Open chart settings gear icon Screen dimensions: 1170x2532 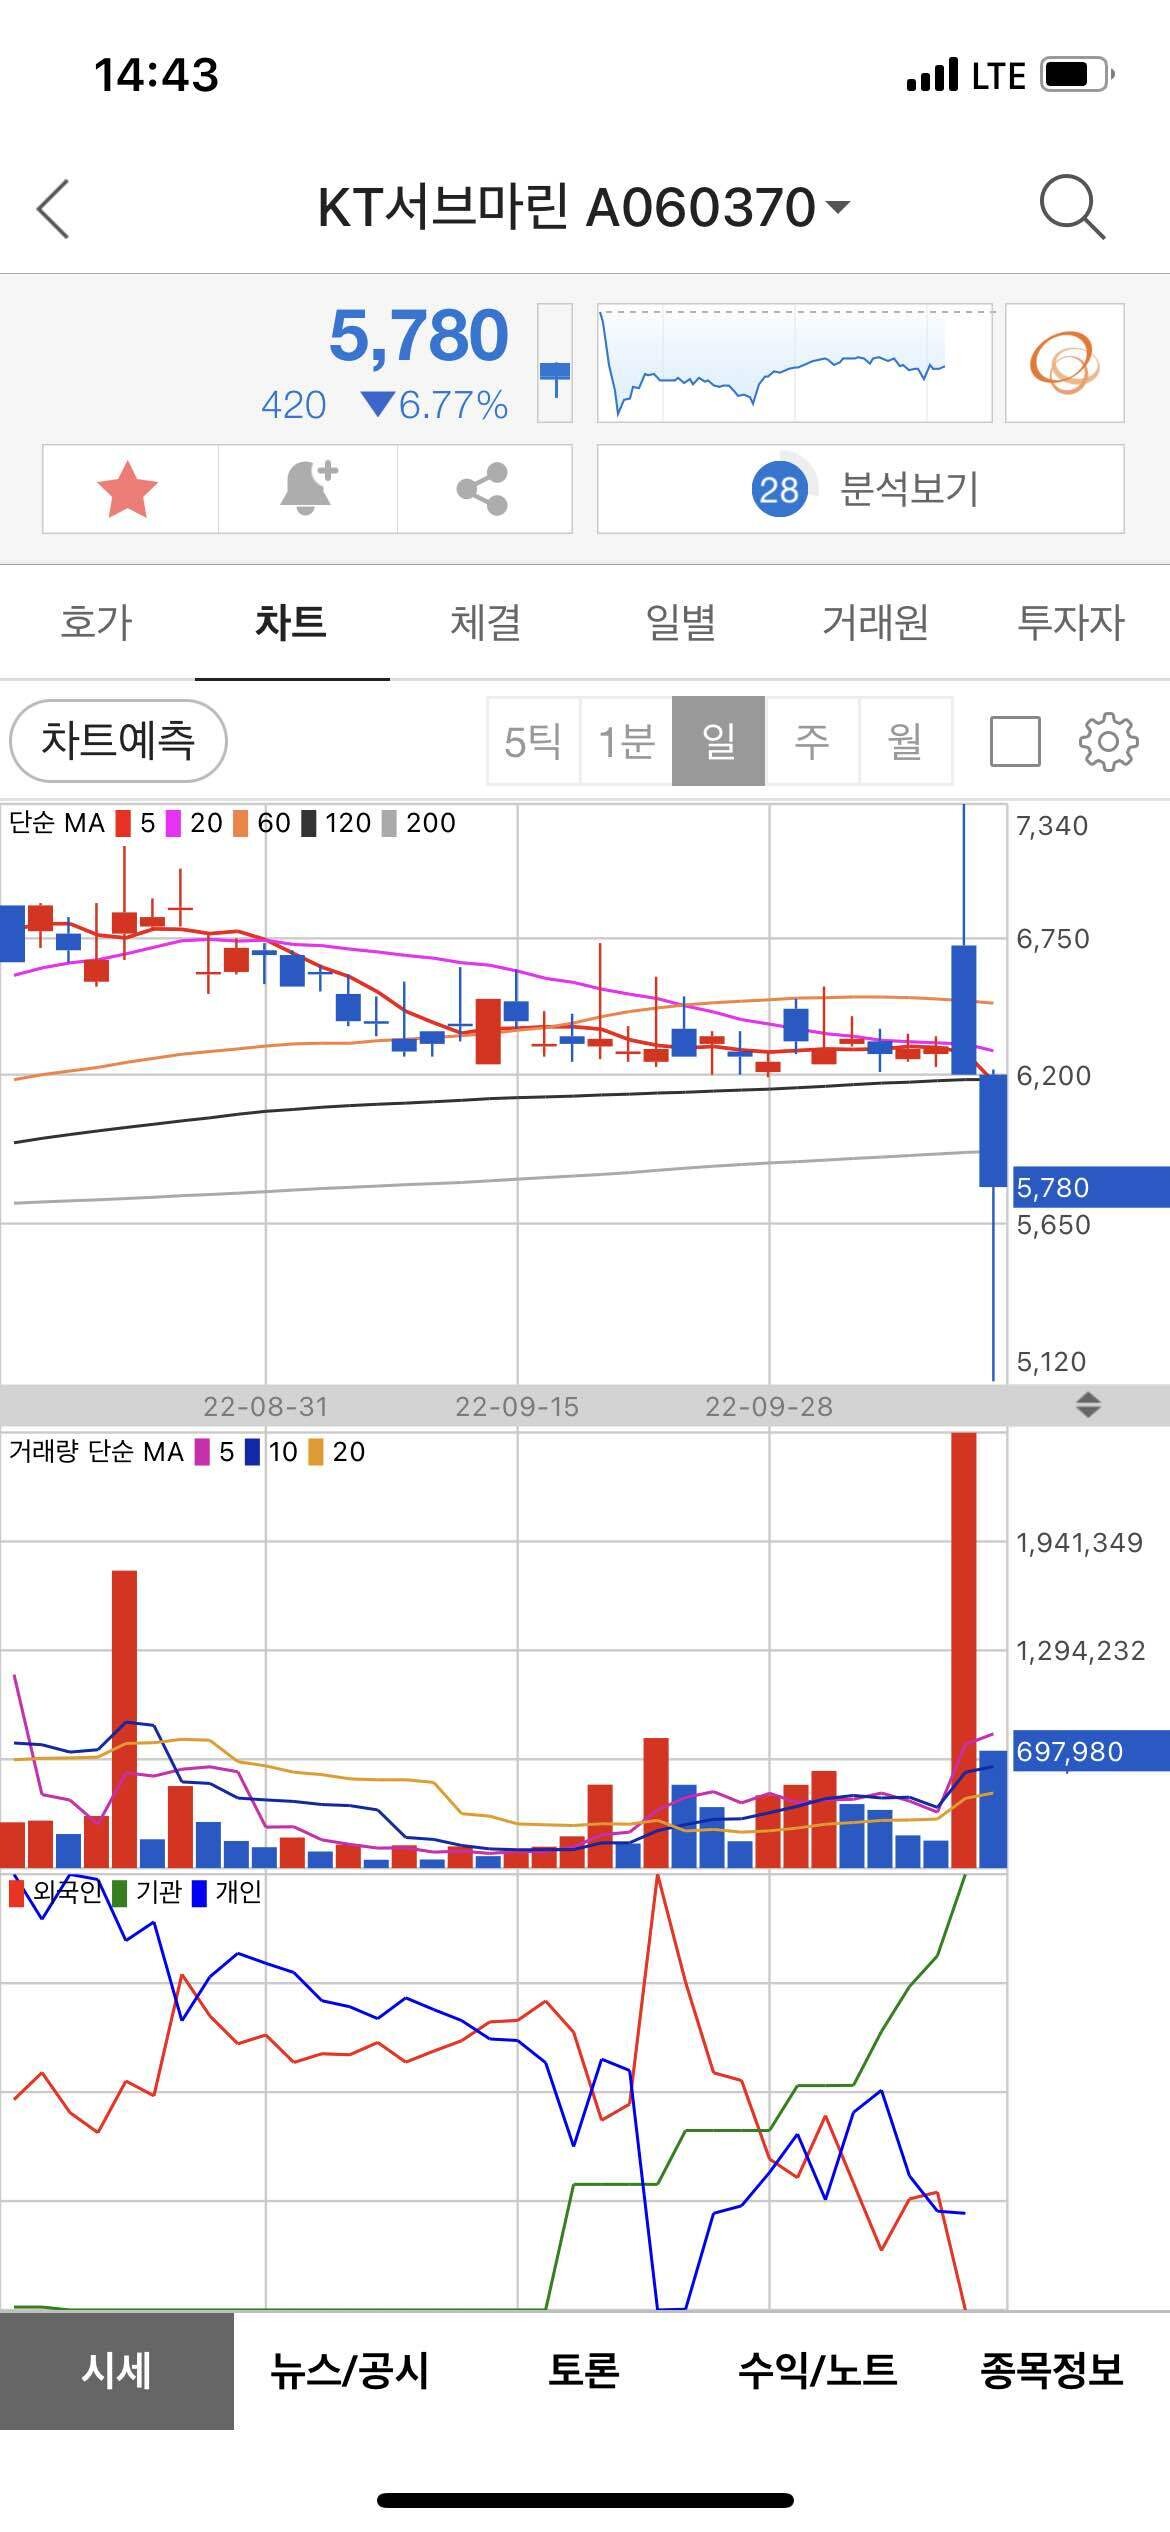1108,742
